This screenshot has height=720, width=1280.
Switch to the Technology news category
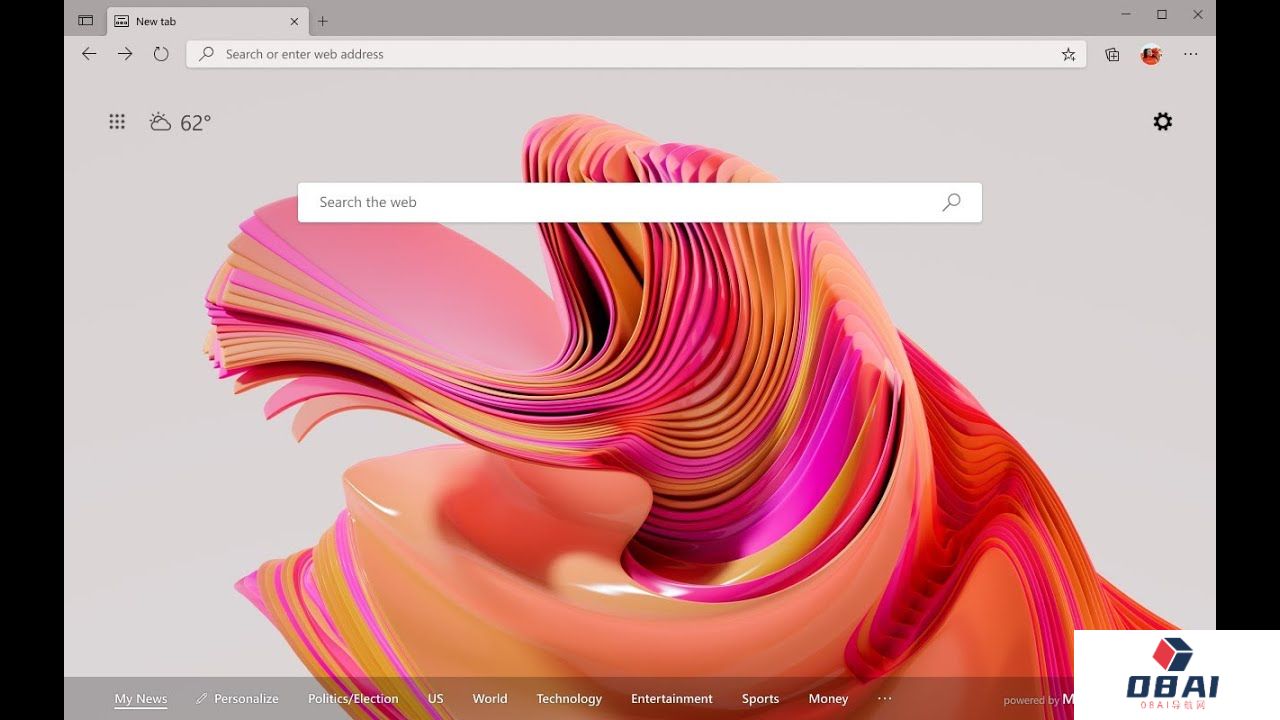pos(569,699)
